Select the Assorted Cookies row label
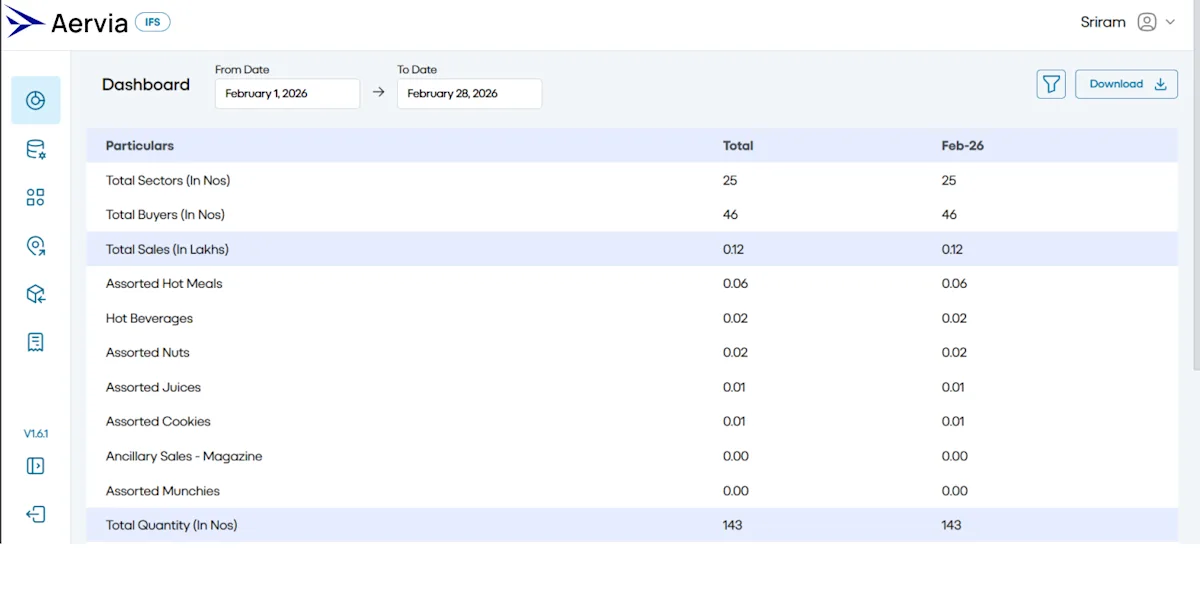1200x602 pixels. point(158,422)
